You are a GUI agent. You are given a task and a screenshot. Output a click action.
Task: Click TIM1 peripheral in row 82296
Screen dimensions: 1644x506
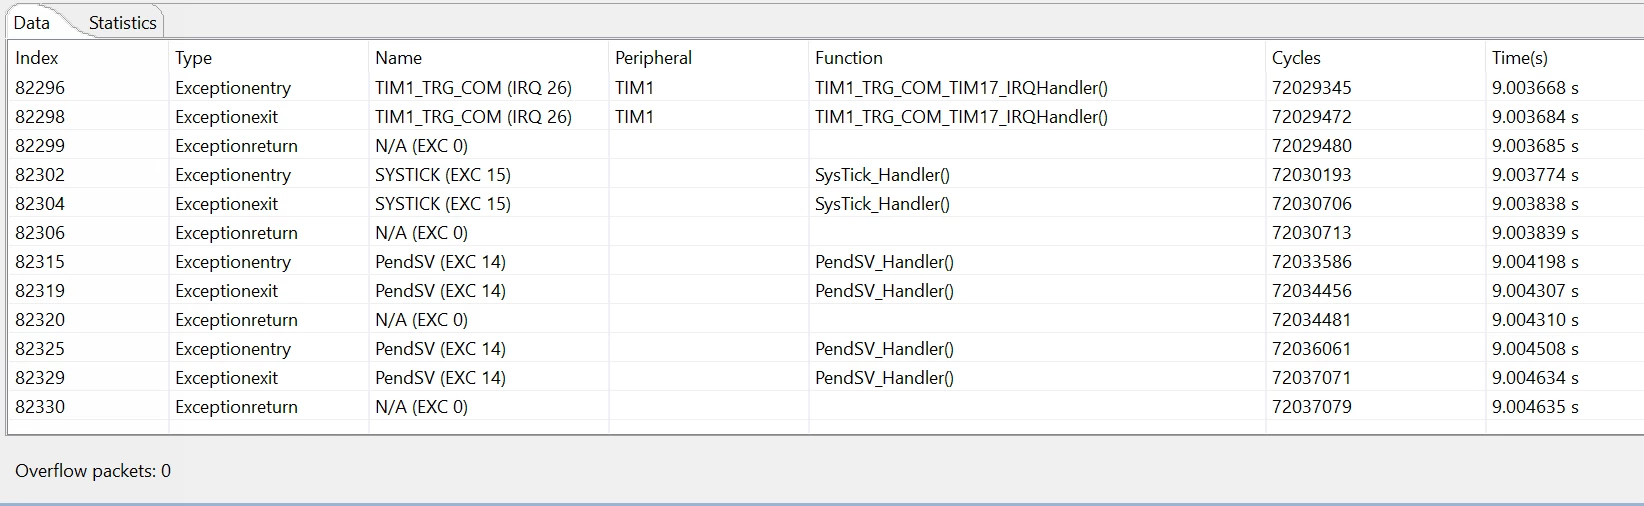(634, 88)
